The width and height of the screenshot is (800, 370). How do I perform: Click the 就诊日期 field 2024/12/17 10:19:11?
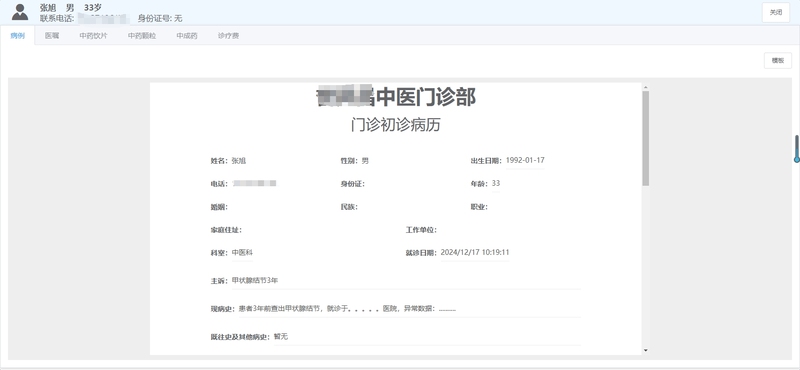click(474, 253)
